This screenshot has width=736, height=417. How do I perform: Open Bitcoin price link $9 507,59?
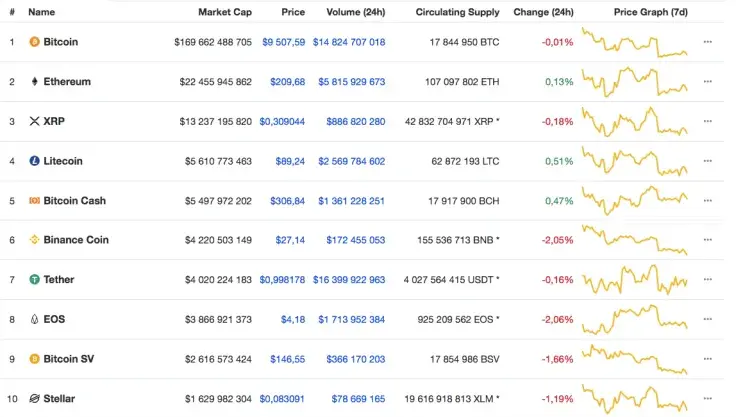283,42
